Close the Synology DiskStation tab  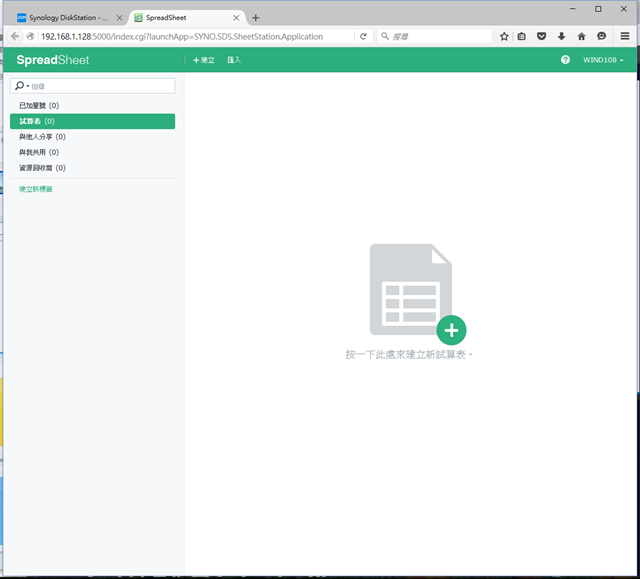(119, 18)
